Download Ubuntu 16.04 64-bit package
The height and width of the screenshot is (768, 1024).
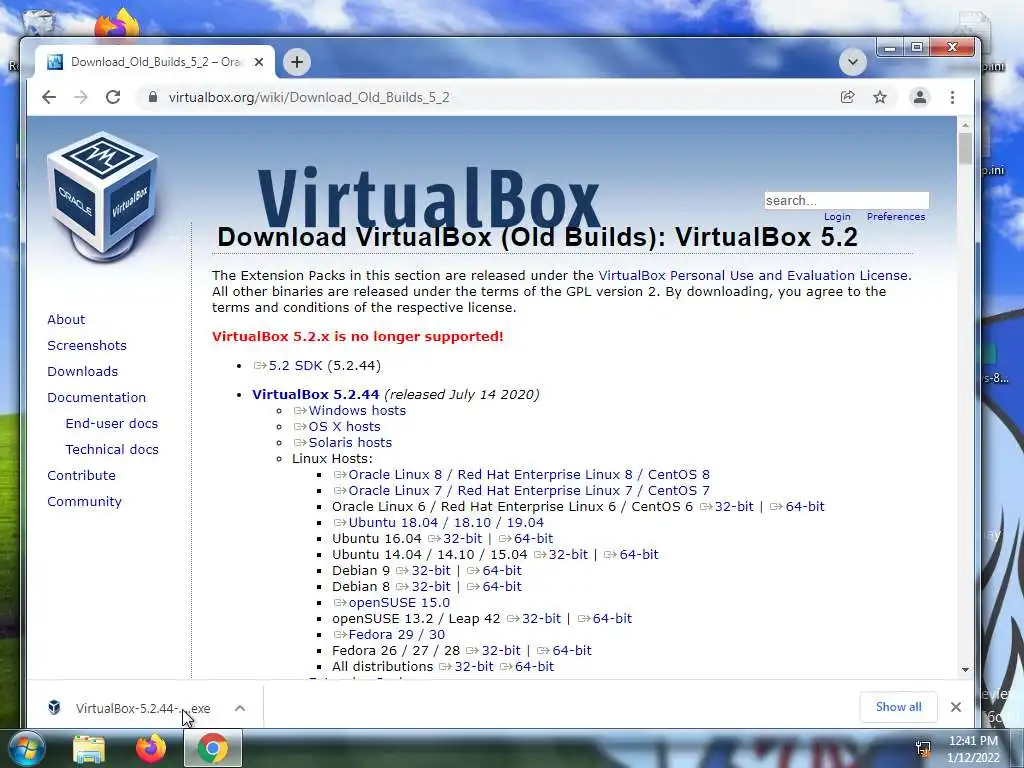(526, 539)
